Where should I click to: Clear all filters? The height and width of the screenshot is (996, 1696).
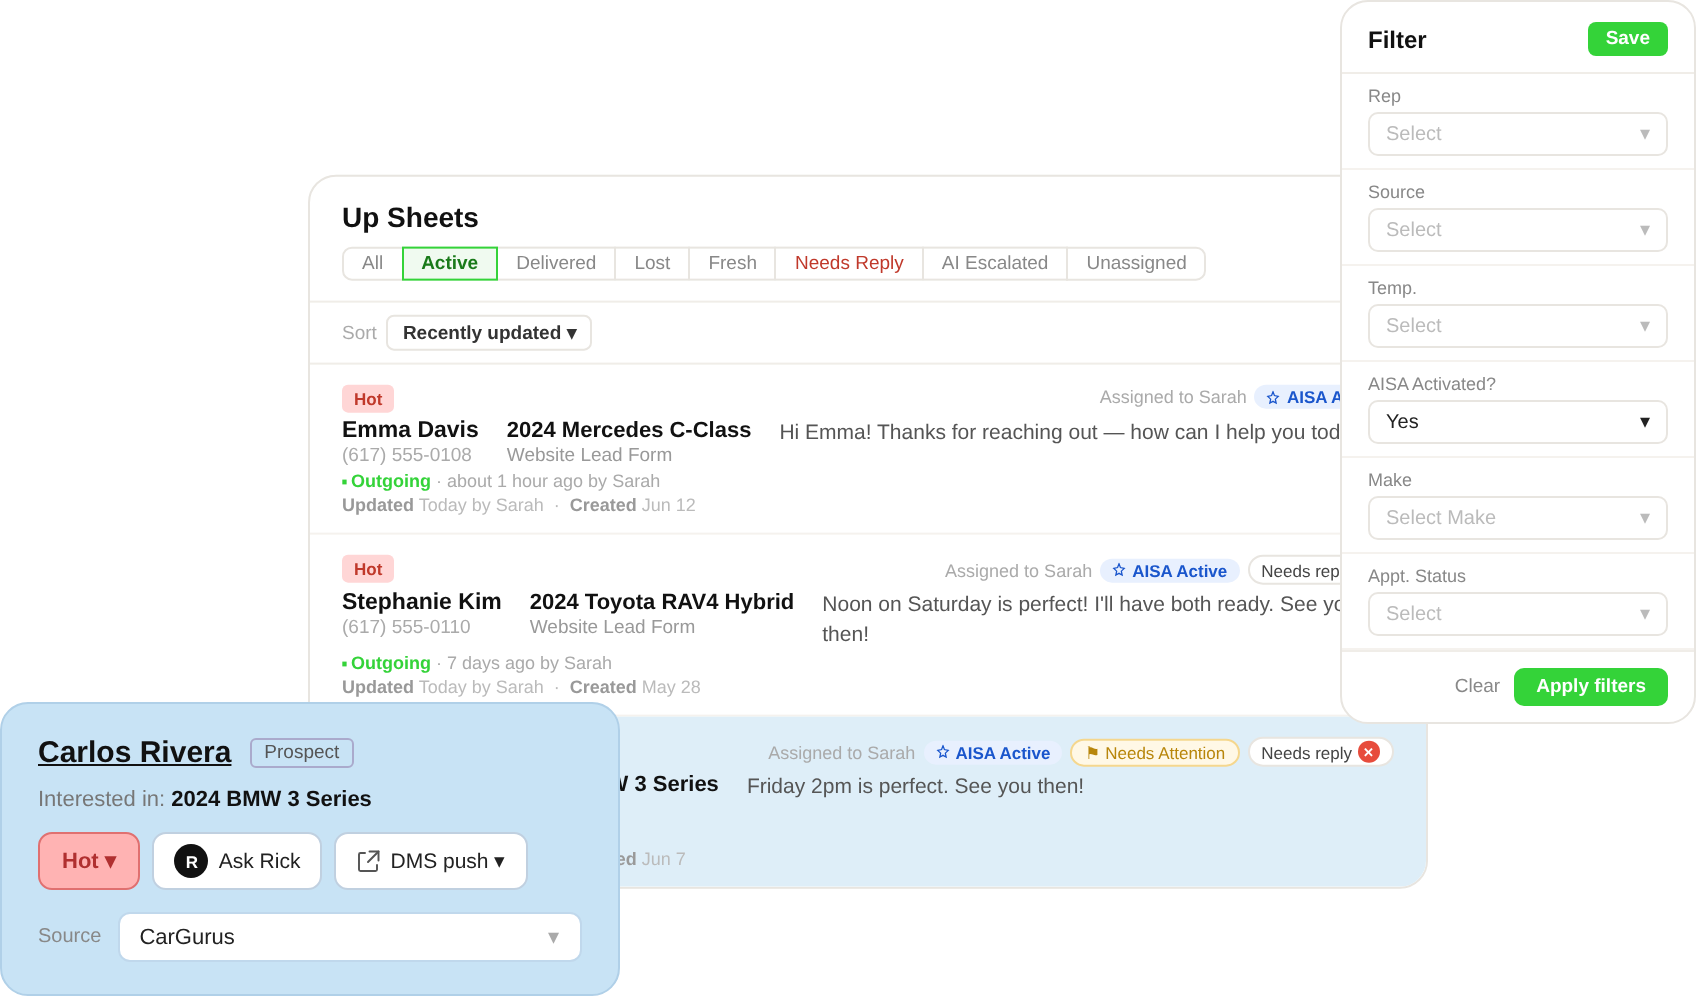point(1477,686)
